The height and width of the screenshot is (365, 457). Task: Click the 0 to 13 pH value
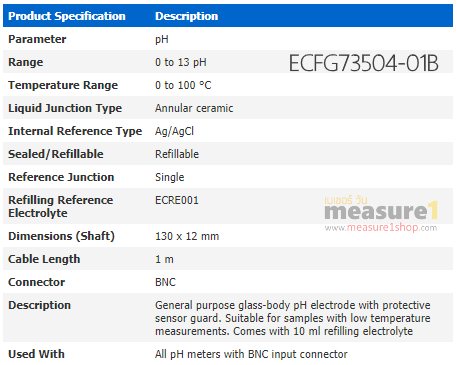tap(181, 62)
